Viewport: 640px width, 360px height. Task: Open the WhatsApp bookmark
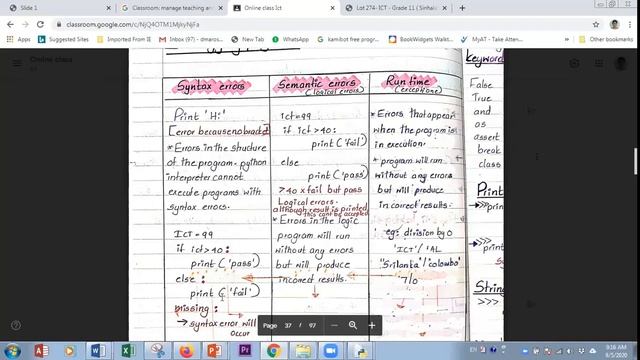tap(291, 39)
